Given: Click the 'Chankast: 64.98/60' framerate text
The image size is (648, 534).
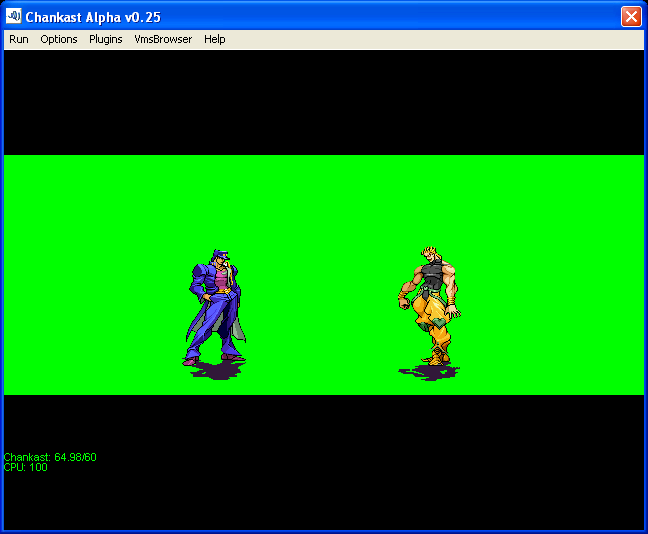Looking at the screenshot, I should coord(50,457).
